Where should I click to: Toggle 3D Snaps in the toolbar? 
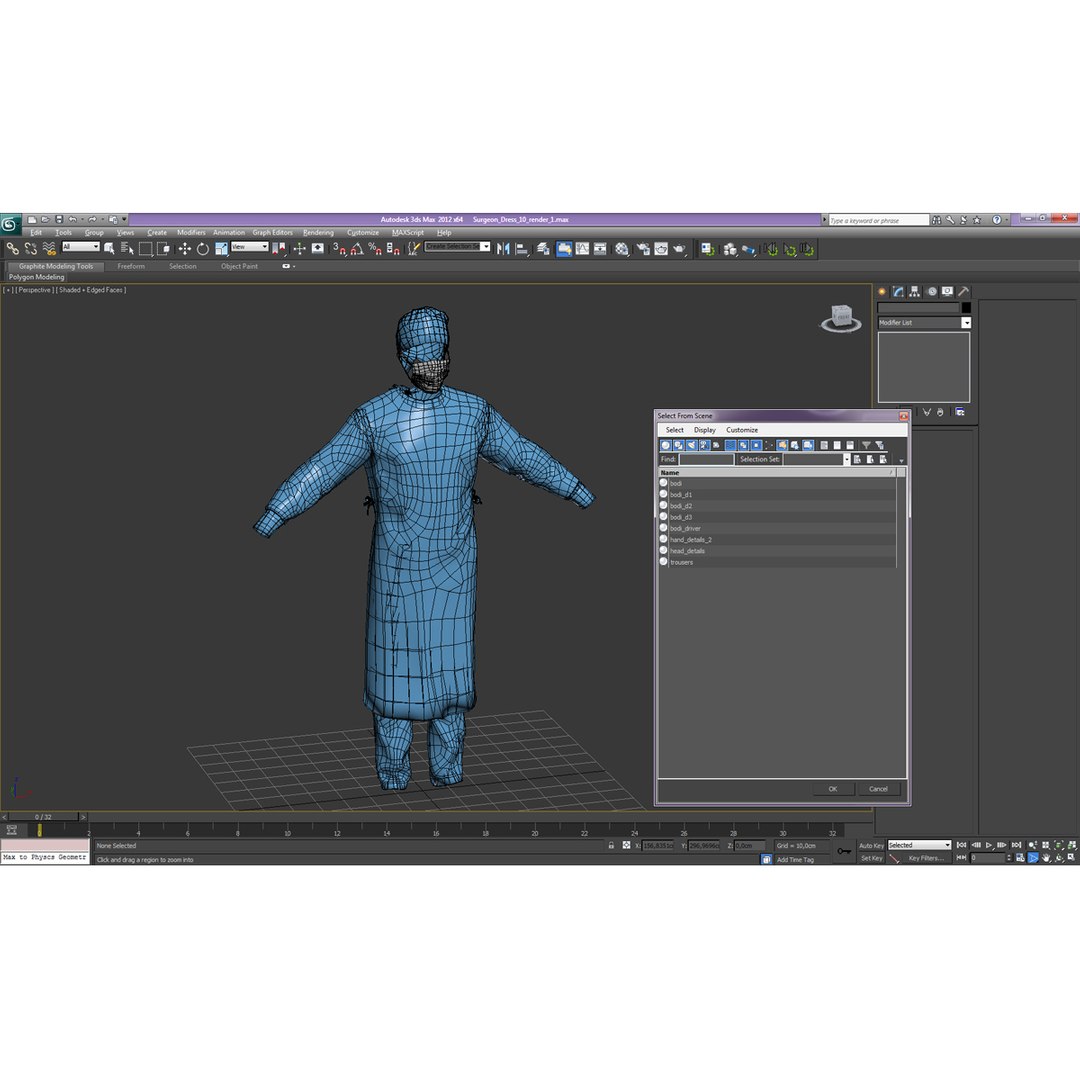(x=339, y=249)
